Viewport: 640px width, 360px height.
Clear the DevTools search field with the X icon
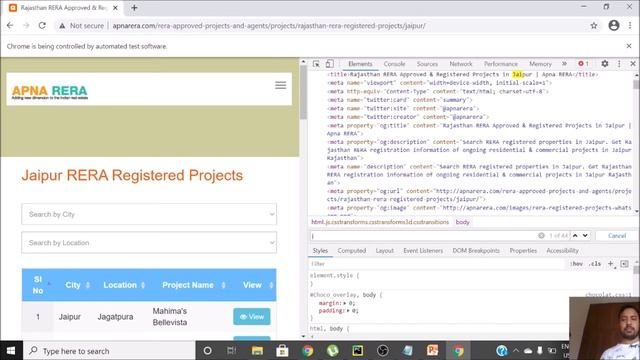(541, 236)
